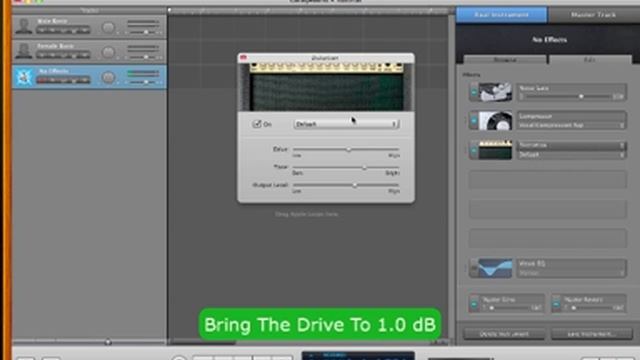Viewport: 640px width, 360px height.
Task: Open the Visual EQ preset dropdown
Action: point(571,273)
